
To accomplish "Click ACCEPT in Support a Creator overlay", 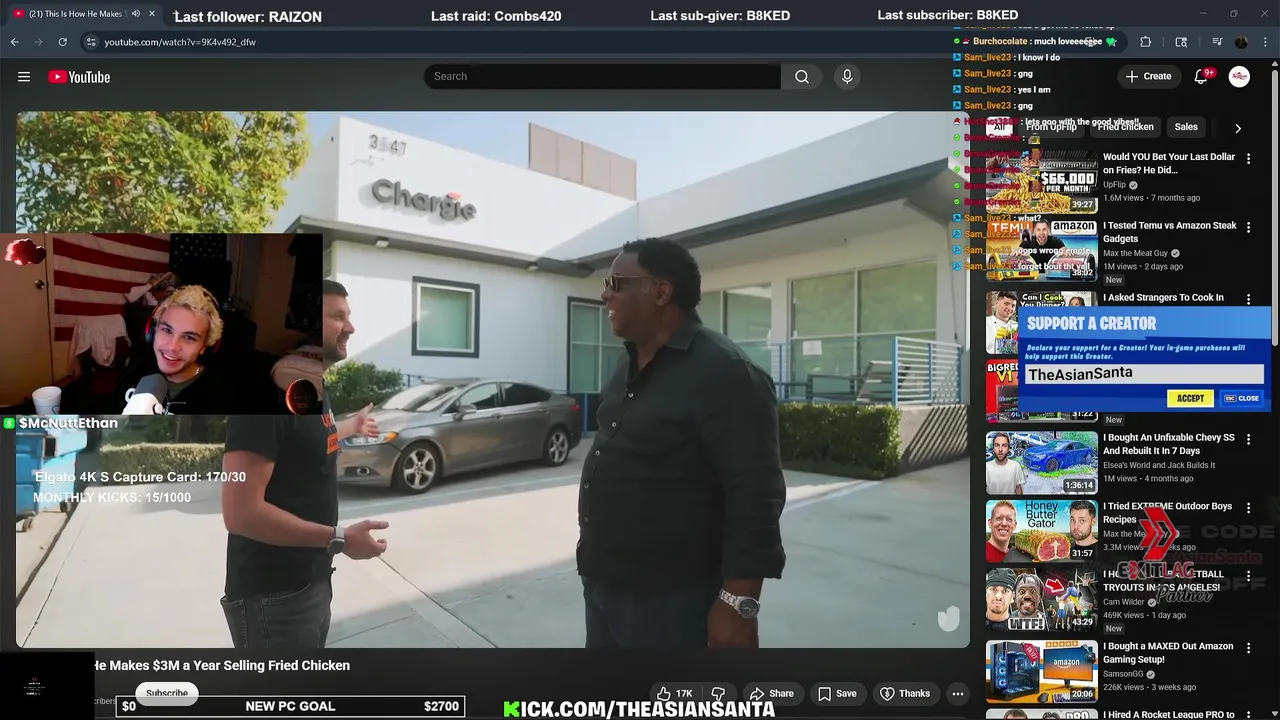I will click(x=1190, y=398).
